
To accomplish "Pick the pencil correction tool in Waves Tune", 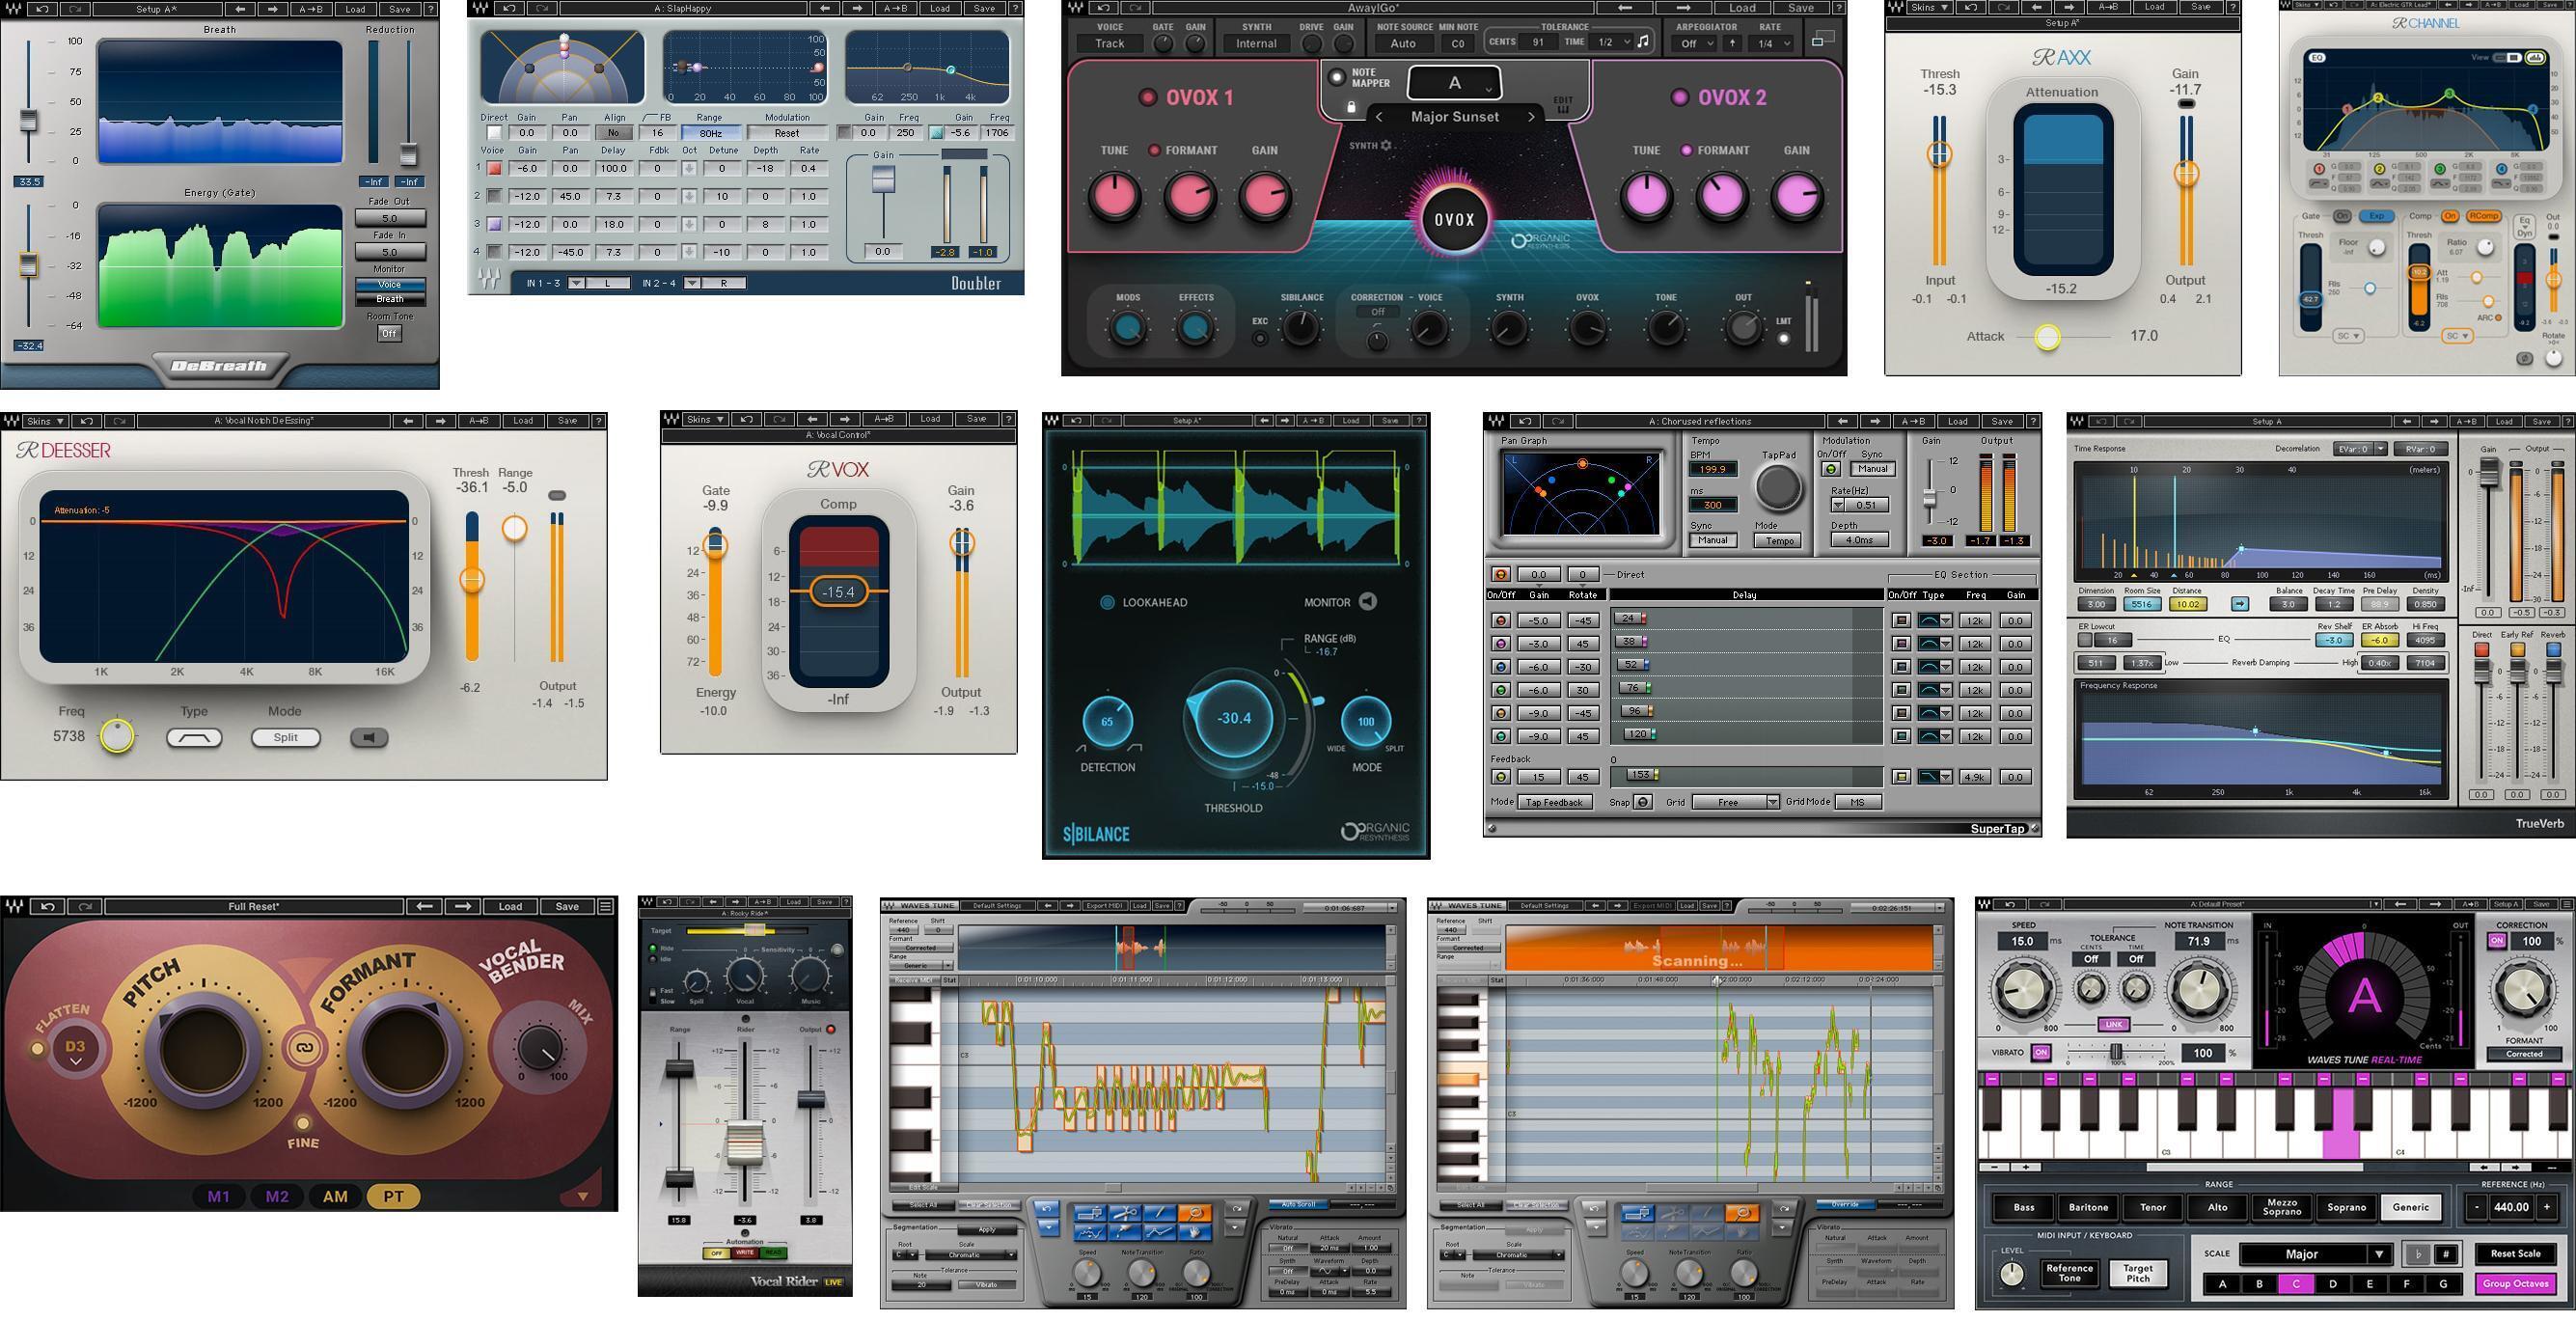I will (1126, 1235).
